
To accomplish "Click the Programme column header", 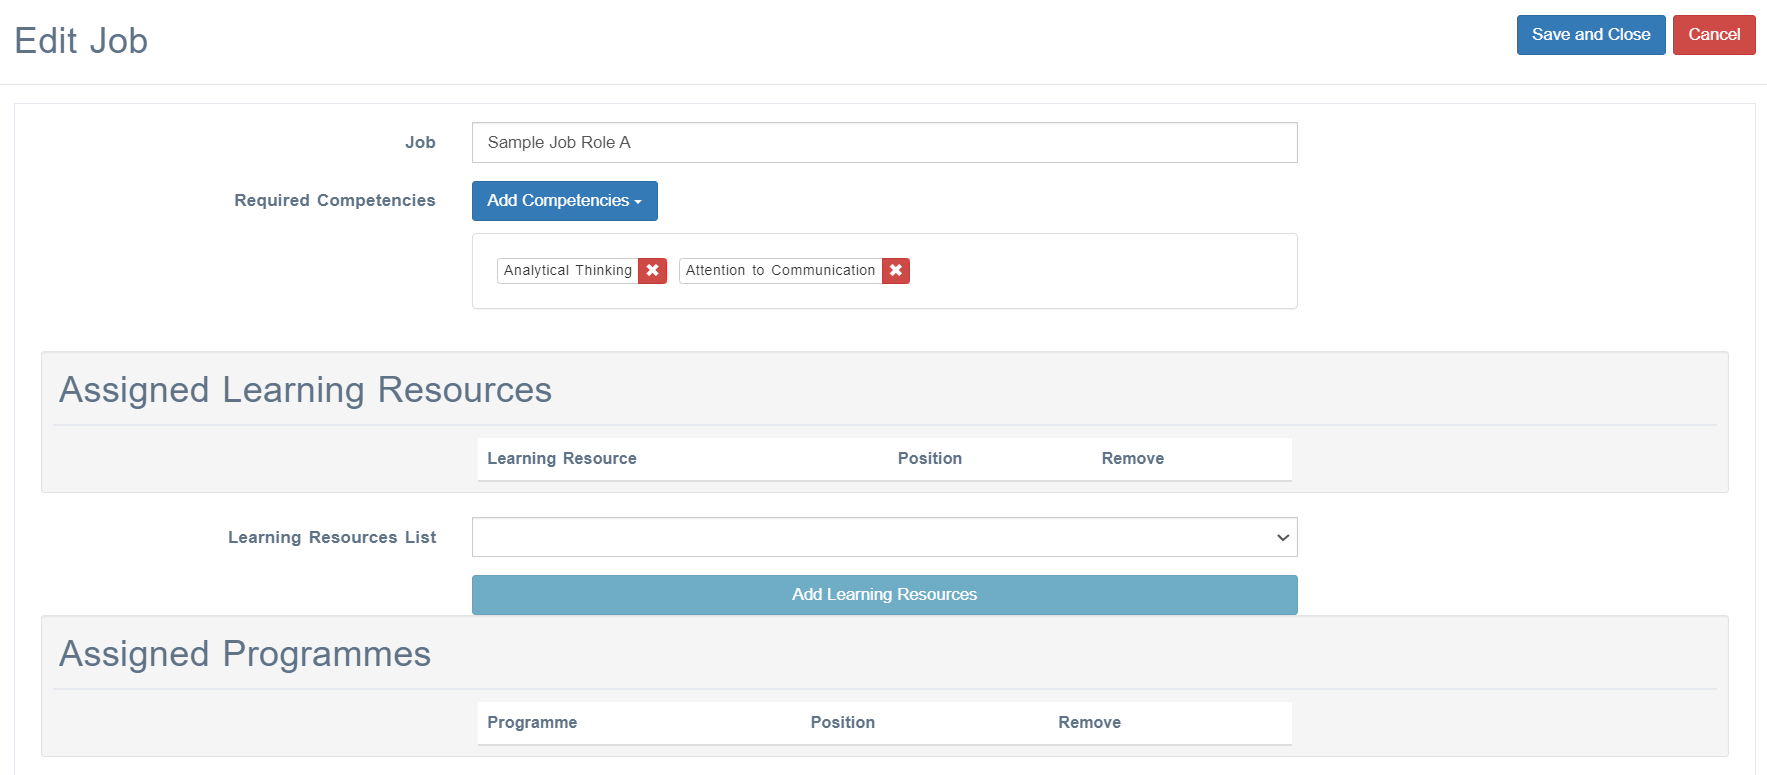I will pos(532,723).
